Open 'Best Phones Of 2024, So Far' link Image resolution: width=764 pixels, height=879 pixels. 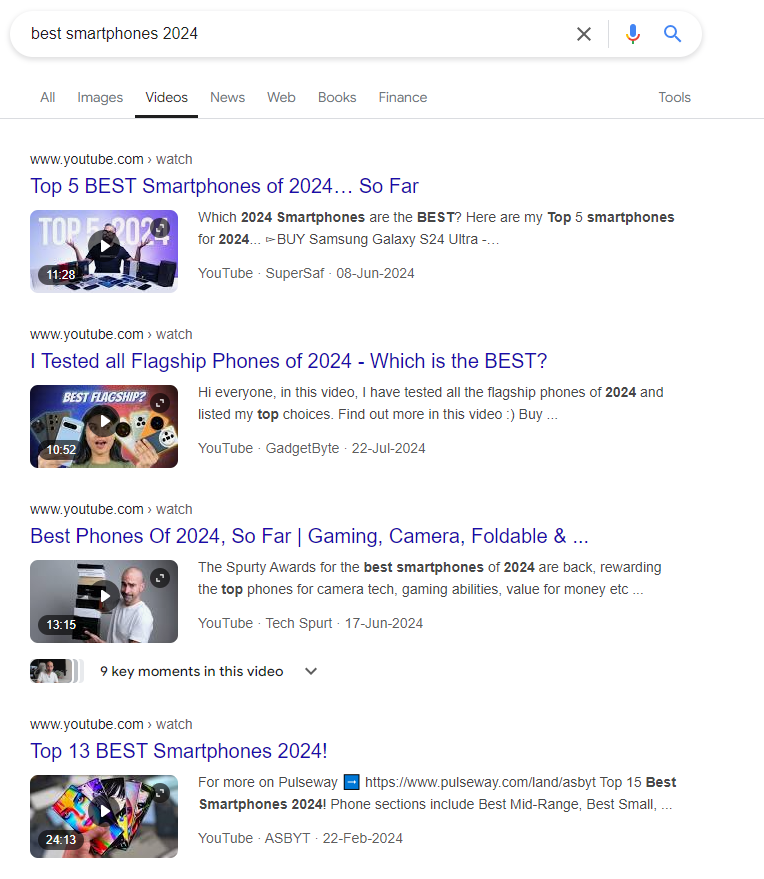tap(309, 536)
